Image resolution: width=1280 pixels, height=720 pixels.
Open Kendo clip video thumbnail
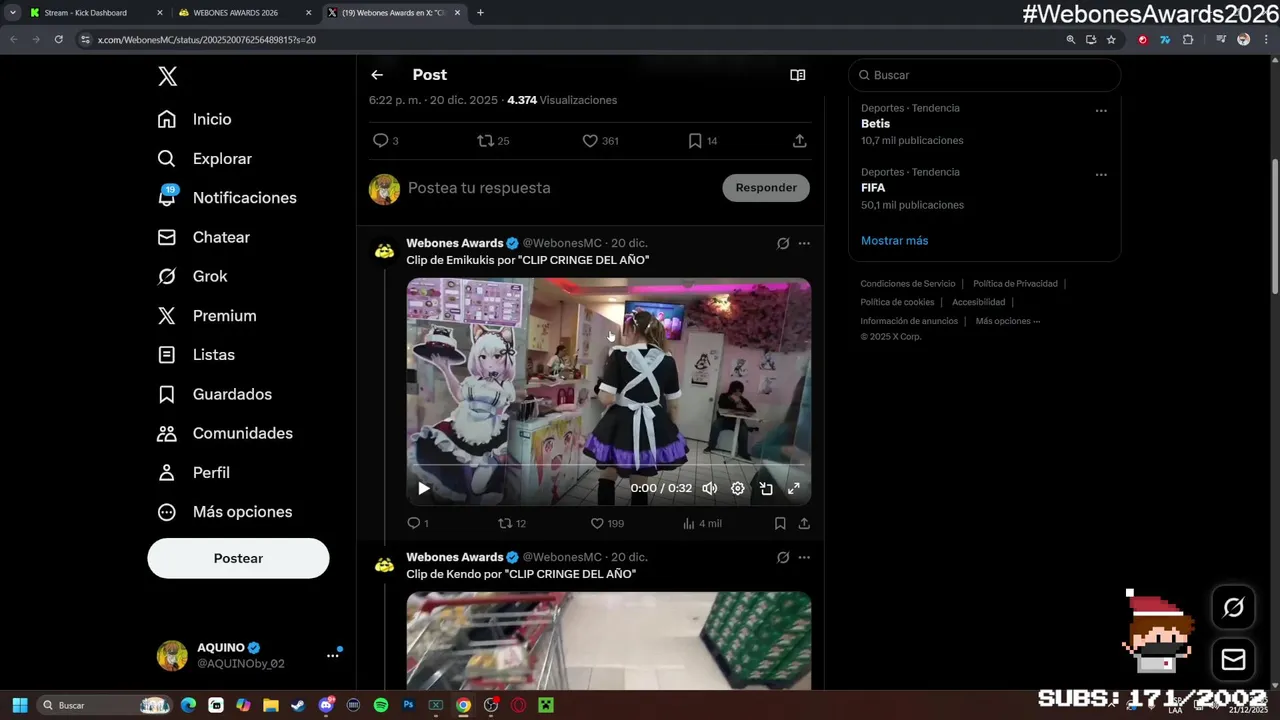[x=608, y=640]
